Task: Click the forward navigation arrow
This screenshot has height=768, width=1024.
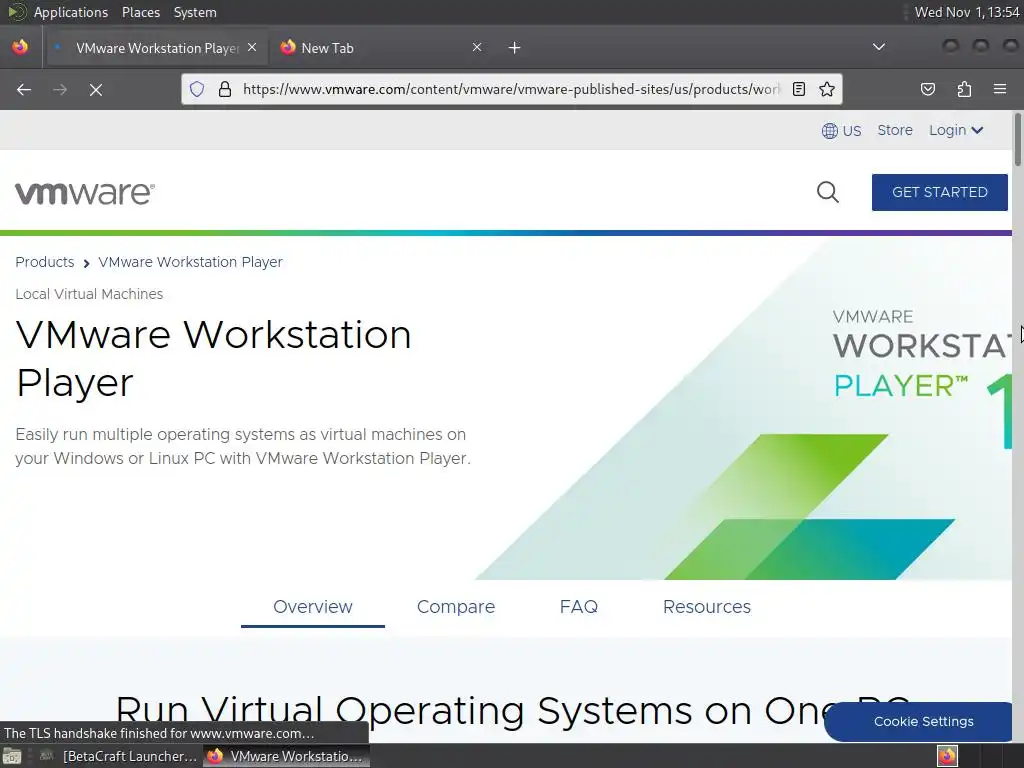Action: pyautogui.click(x=60, y=89)
